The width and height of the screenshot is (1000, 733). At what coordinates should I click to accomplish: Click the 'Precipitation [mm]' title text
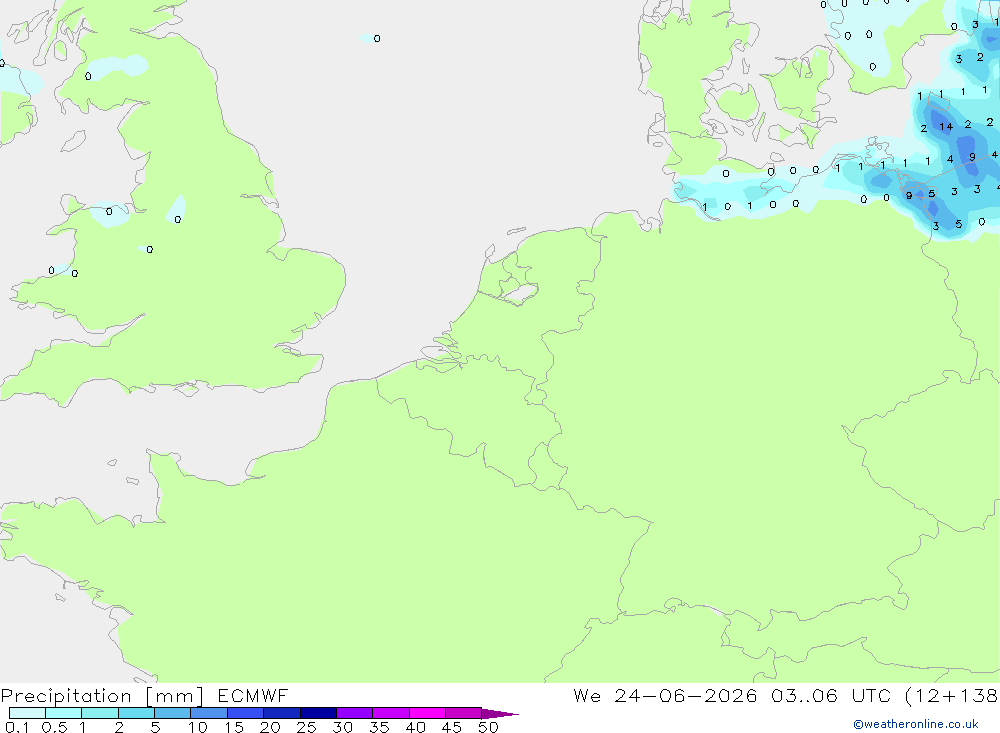pyautogui.click(x=102, y=696)
